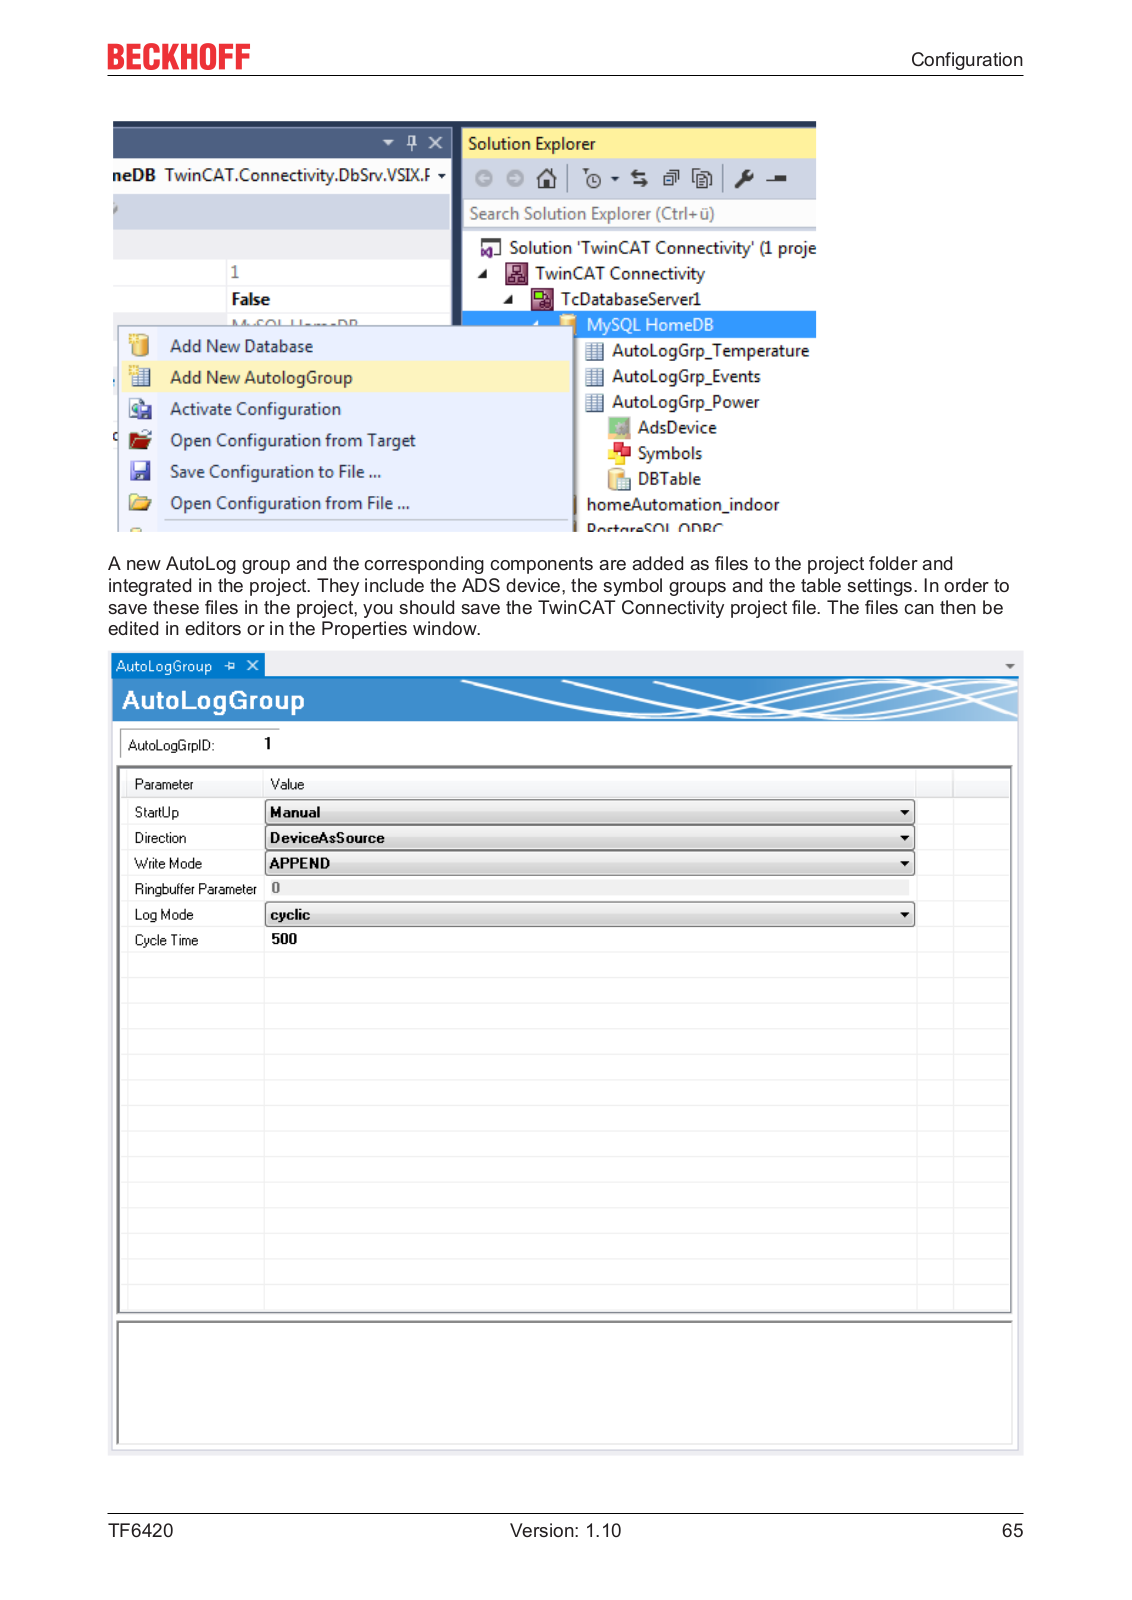The width and height of the screenshot is (1132, 1600).
Task: Click the AutoLogGrpID value 1
Action: click(268, 743)
